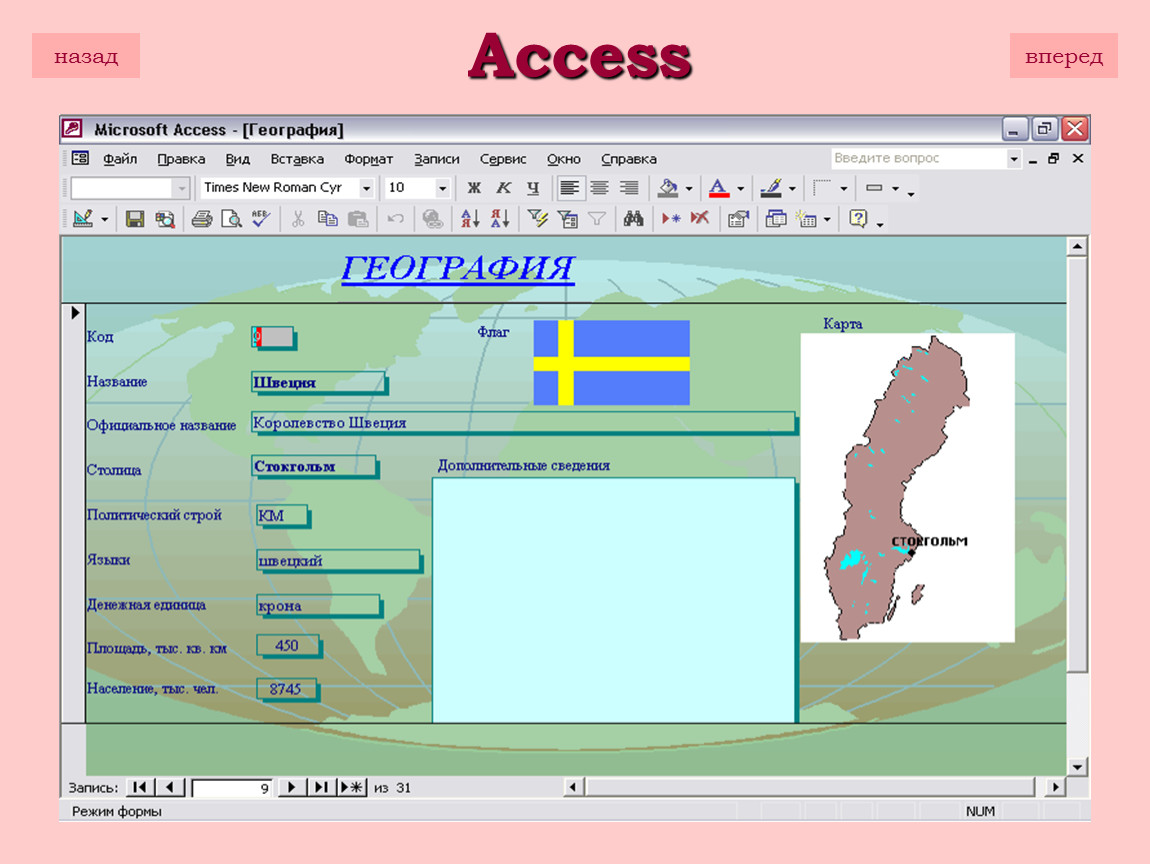
Task: Click the Save diskette icon
Action: (134, 219)
